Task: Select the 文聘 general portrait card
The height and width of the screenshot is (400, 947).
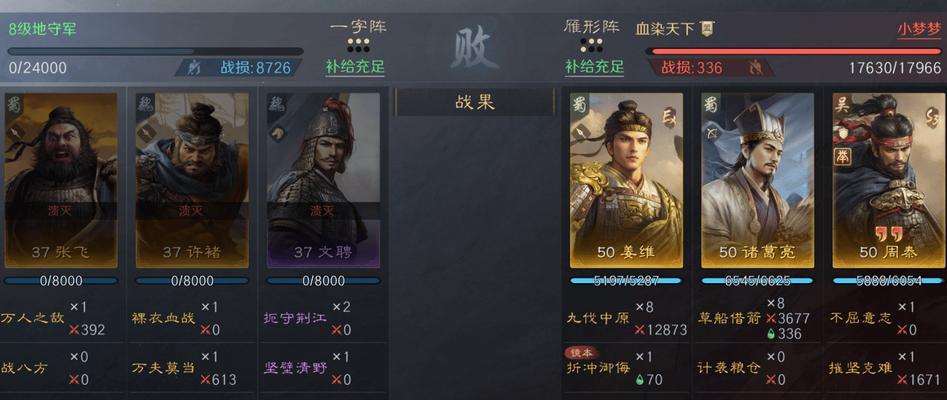Action: coord(323,180)
